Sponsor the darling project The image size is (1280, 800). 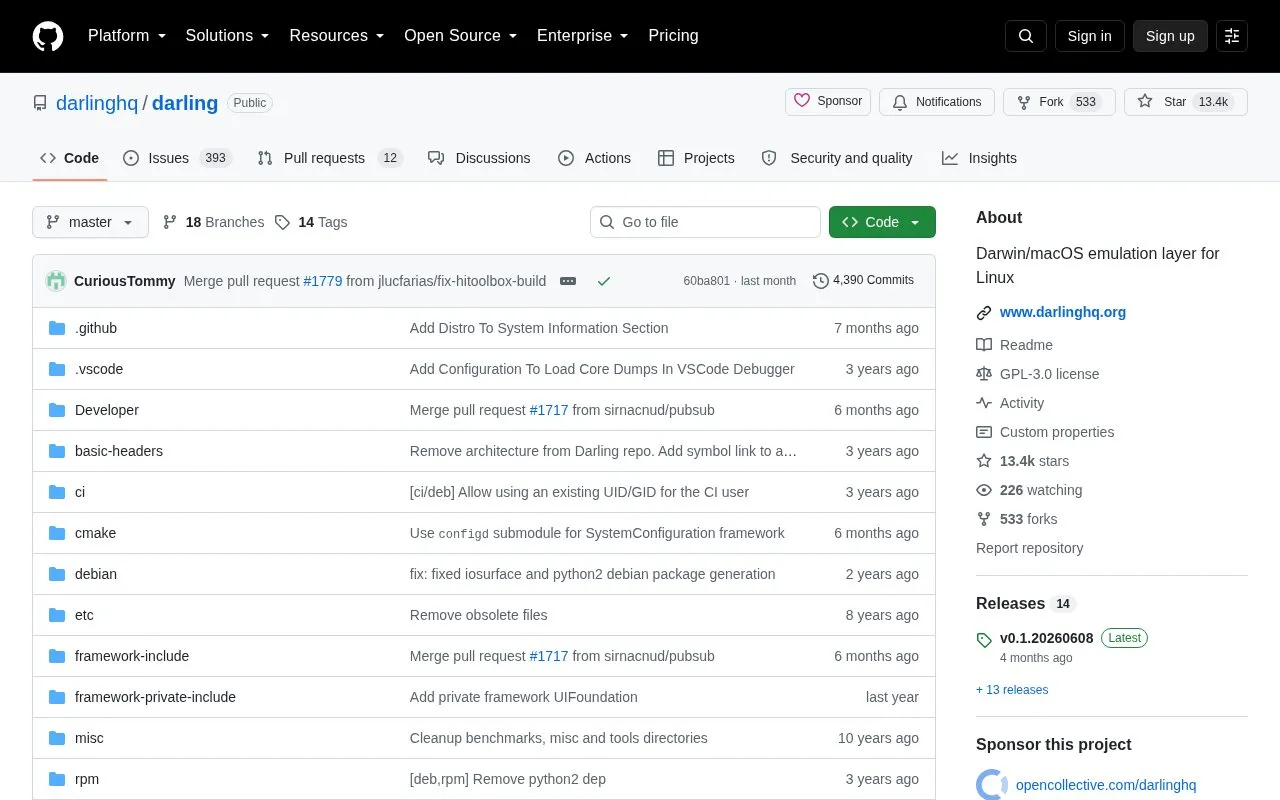828,102
